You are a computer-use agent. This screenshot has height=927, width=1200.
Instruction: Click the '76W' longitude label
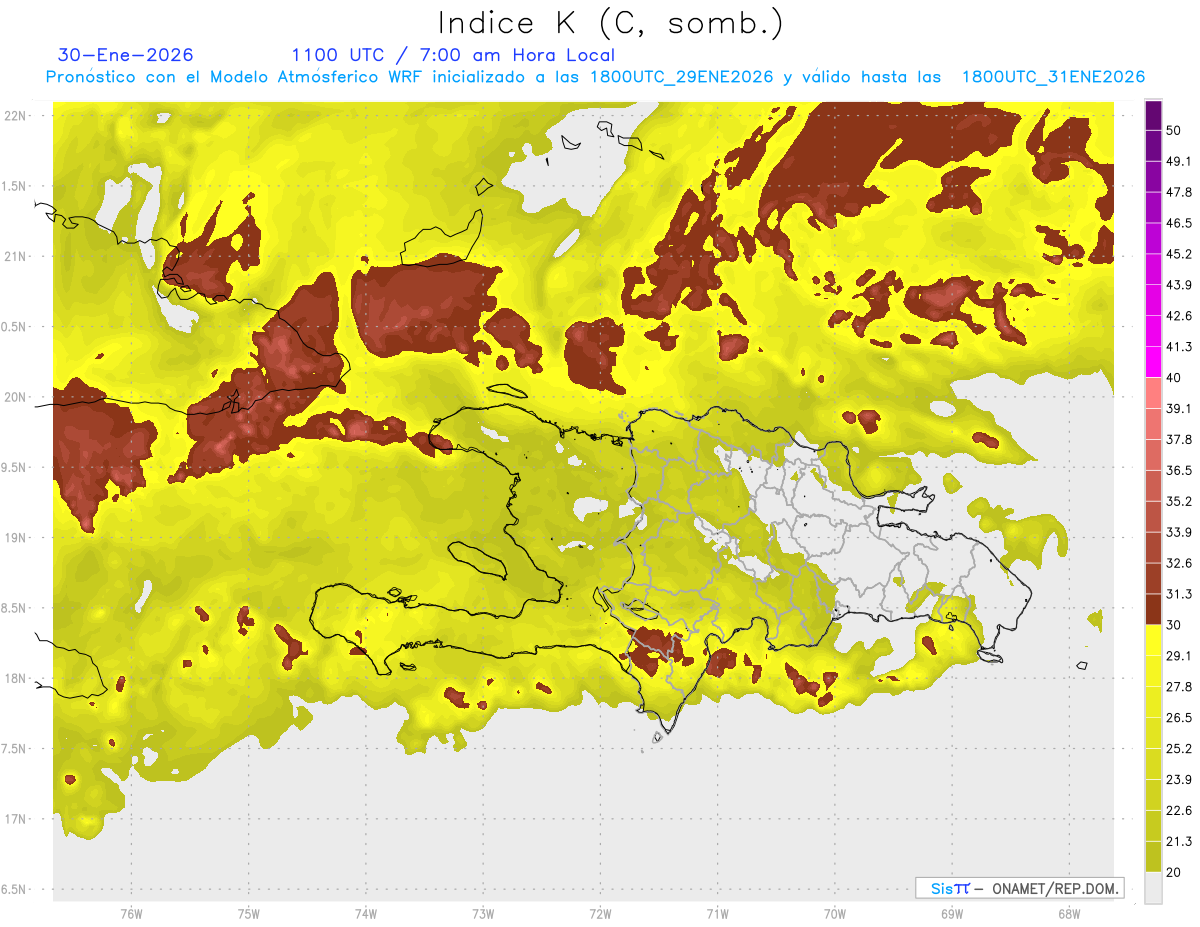coord(131,915)
